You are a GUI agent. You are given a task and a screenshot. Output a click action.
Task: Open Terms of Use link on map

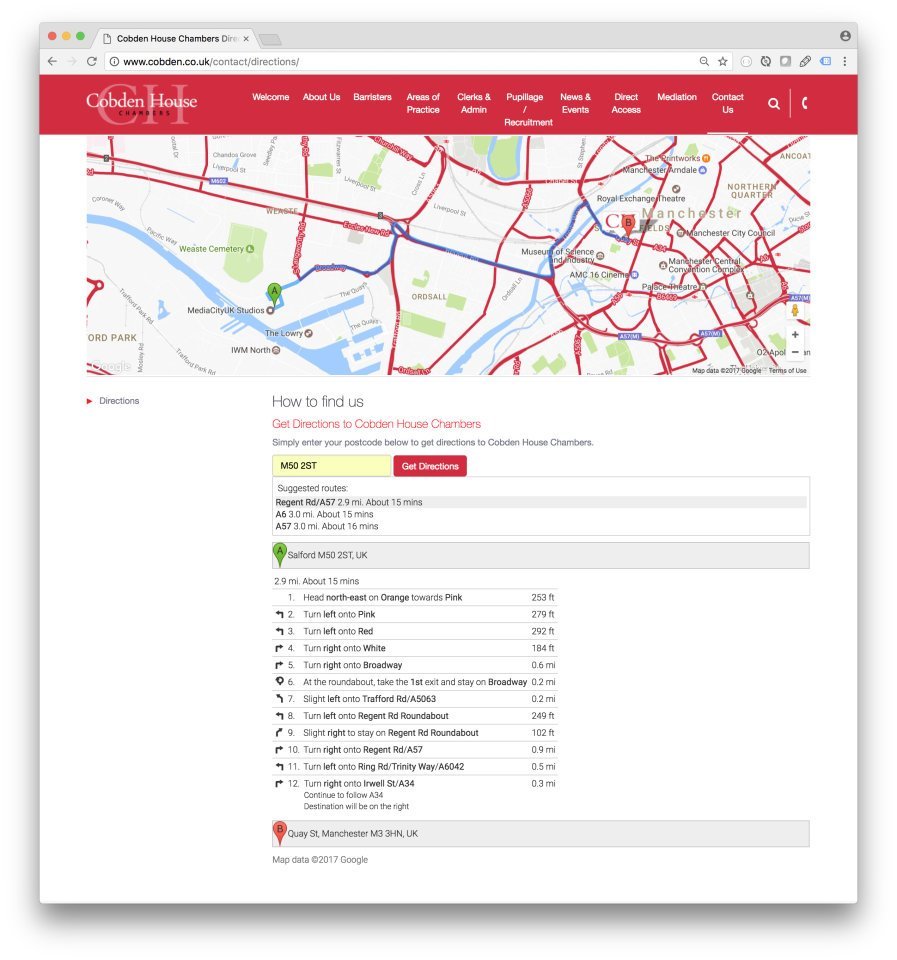[x=787, y=371]
